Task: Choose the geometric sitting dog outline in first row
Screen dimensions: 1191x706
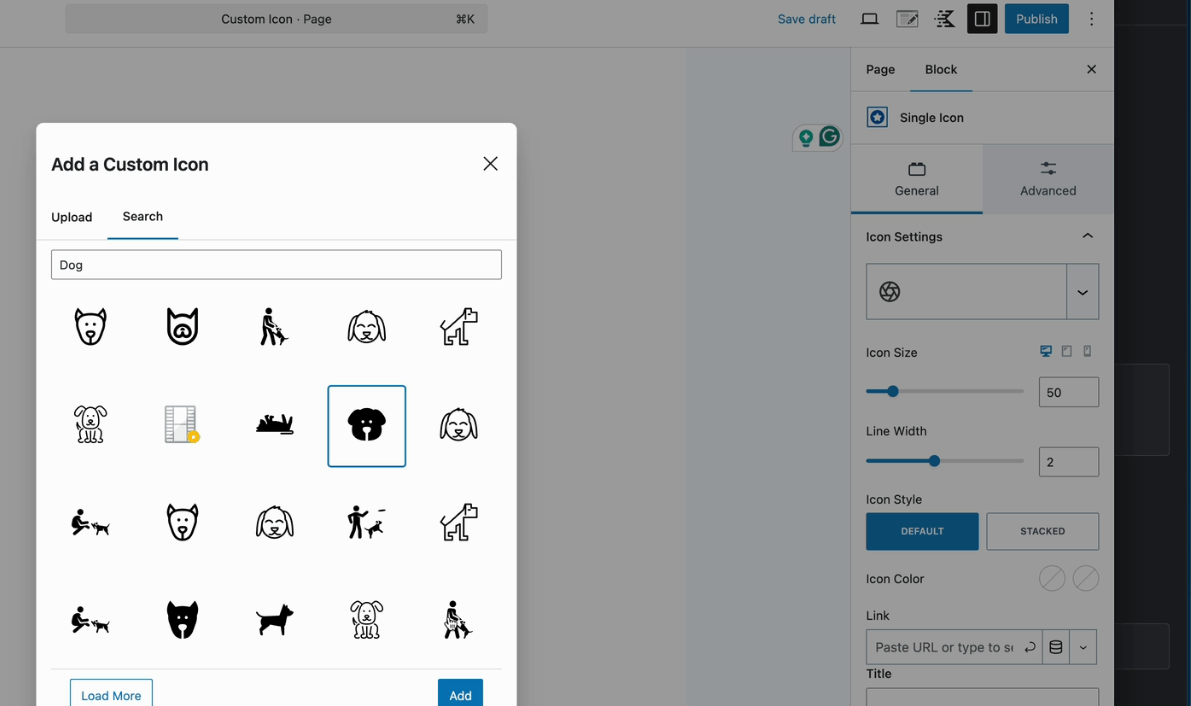Action: pos(459,327)
